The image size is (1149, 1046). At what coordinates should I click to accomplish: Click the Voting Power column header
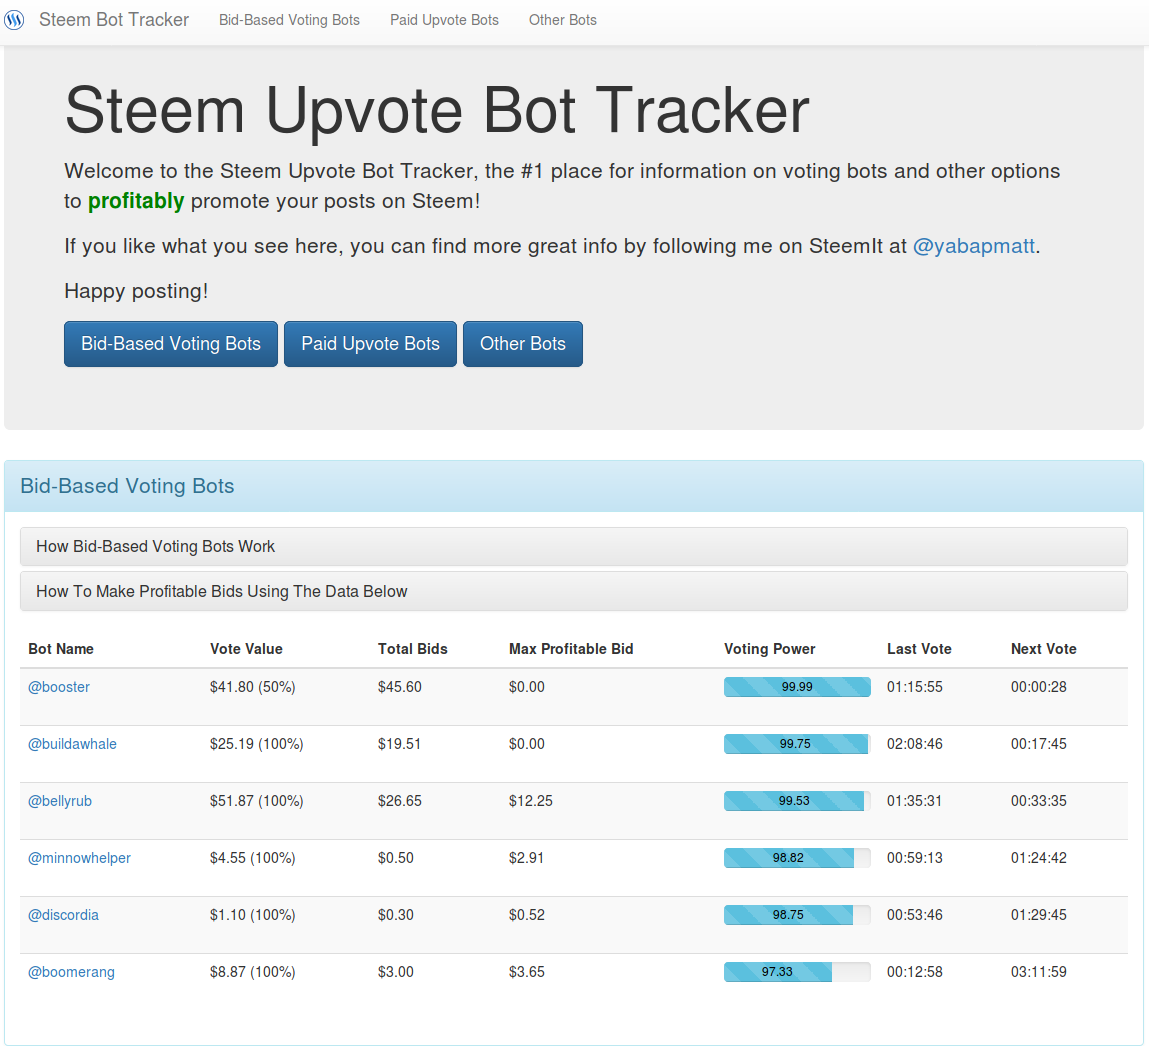click(769, 649)
